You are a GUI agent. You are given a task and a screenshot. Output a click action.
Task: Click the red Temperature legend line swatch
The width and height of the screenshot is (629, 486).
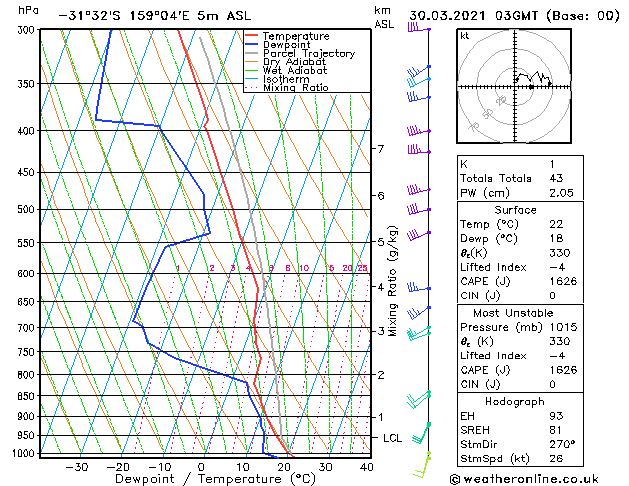click(252, 36)
